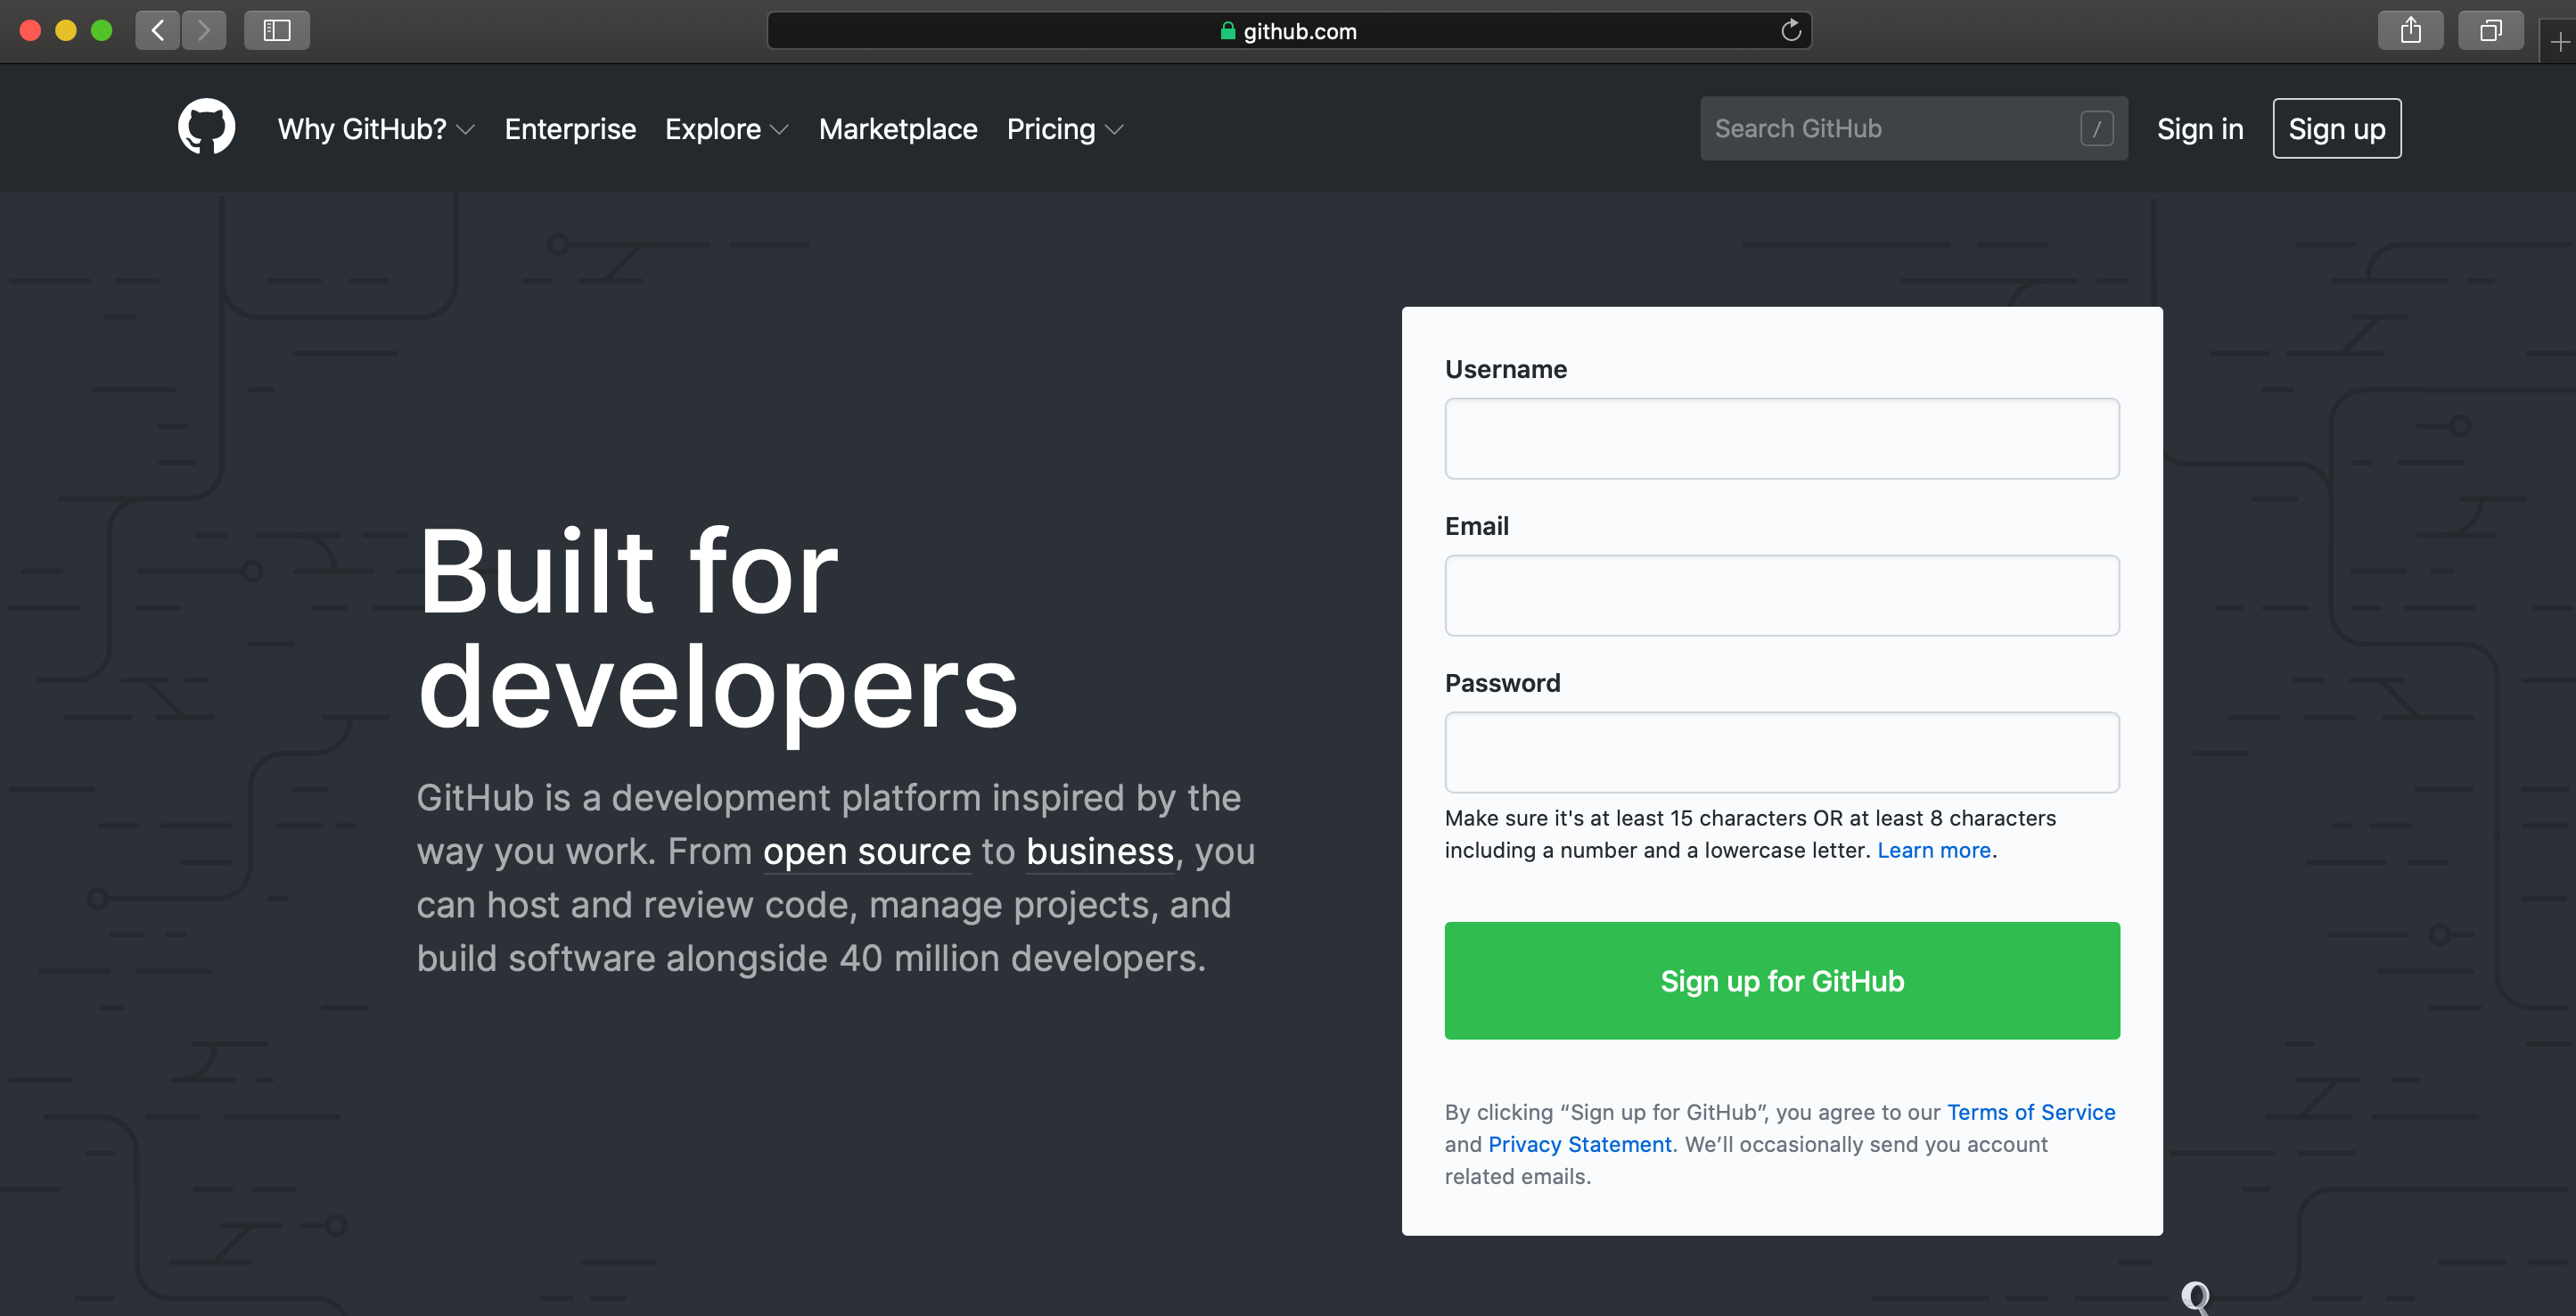2576x1316 pixels.
Task: Expand the Why GitHub? dropdown
Action: point(376,129)
